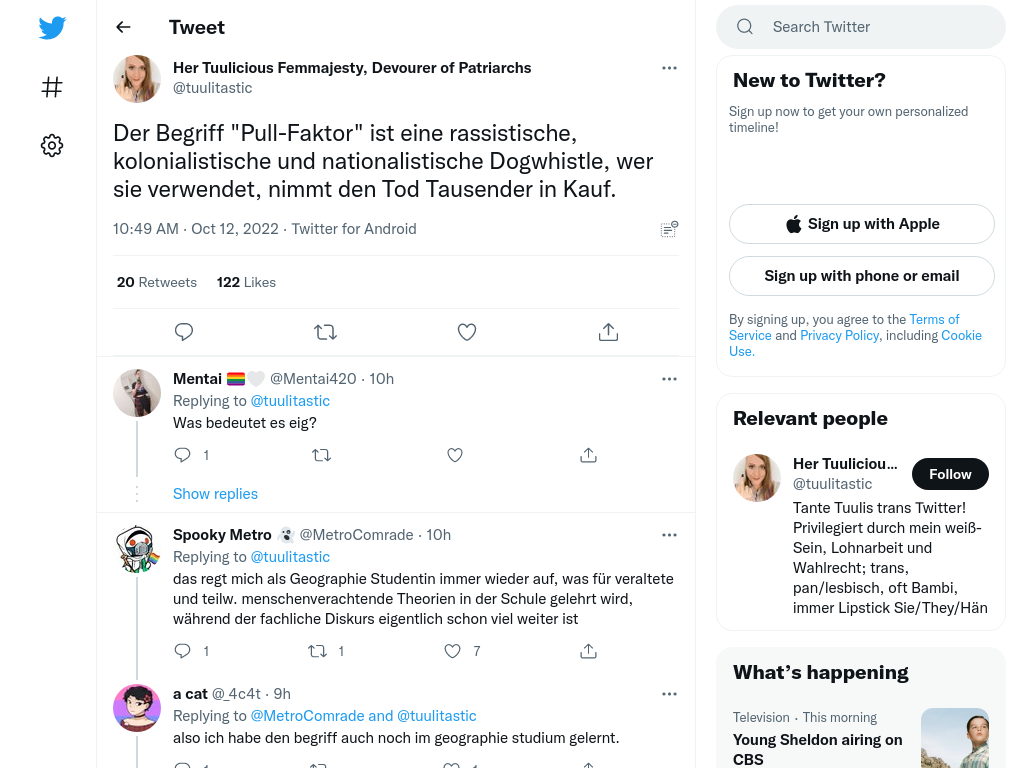The image size is (1024, 768).
Task: Like the main tweet heart icon
Action: (x=467, y=332)
